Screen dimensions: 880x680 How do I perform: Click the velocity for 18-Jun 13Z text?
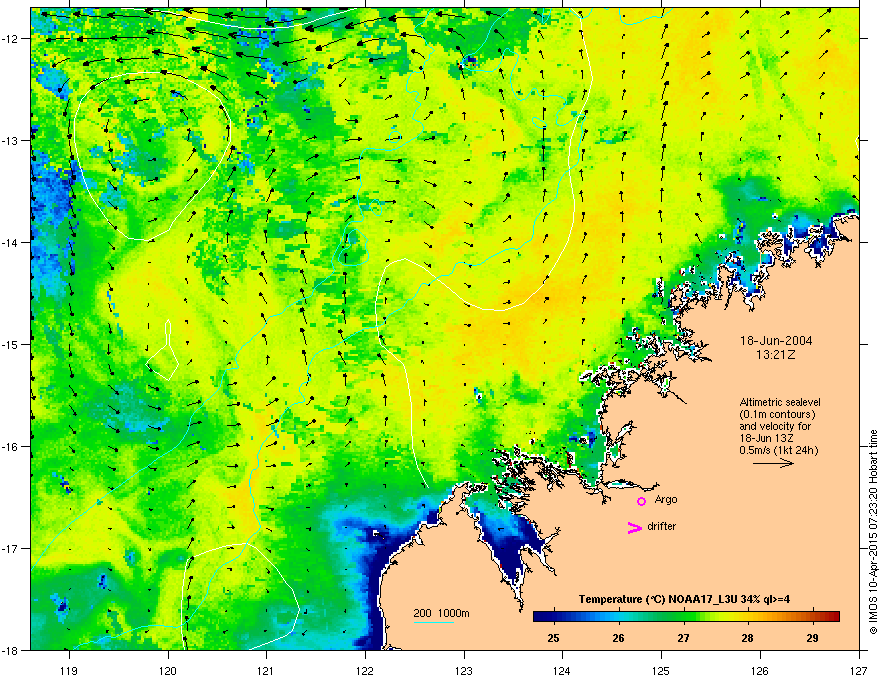click(774, 433)
